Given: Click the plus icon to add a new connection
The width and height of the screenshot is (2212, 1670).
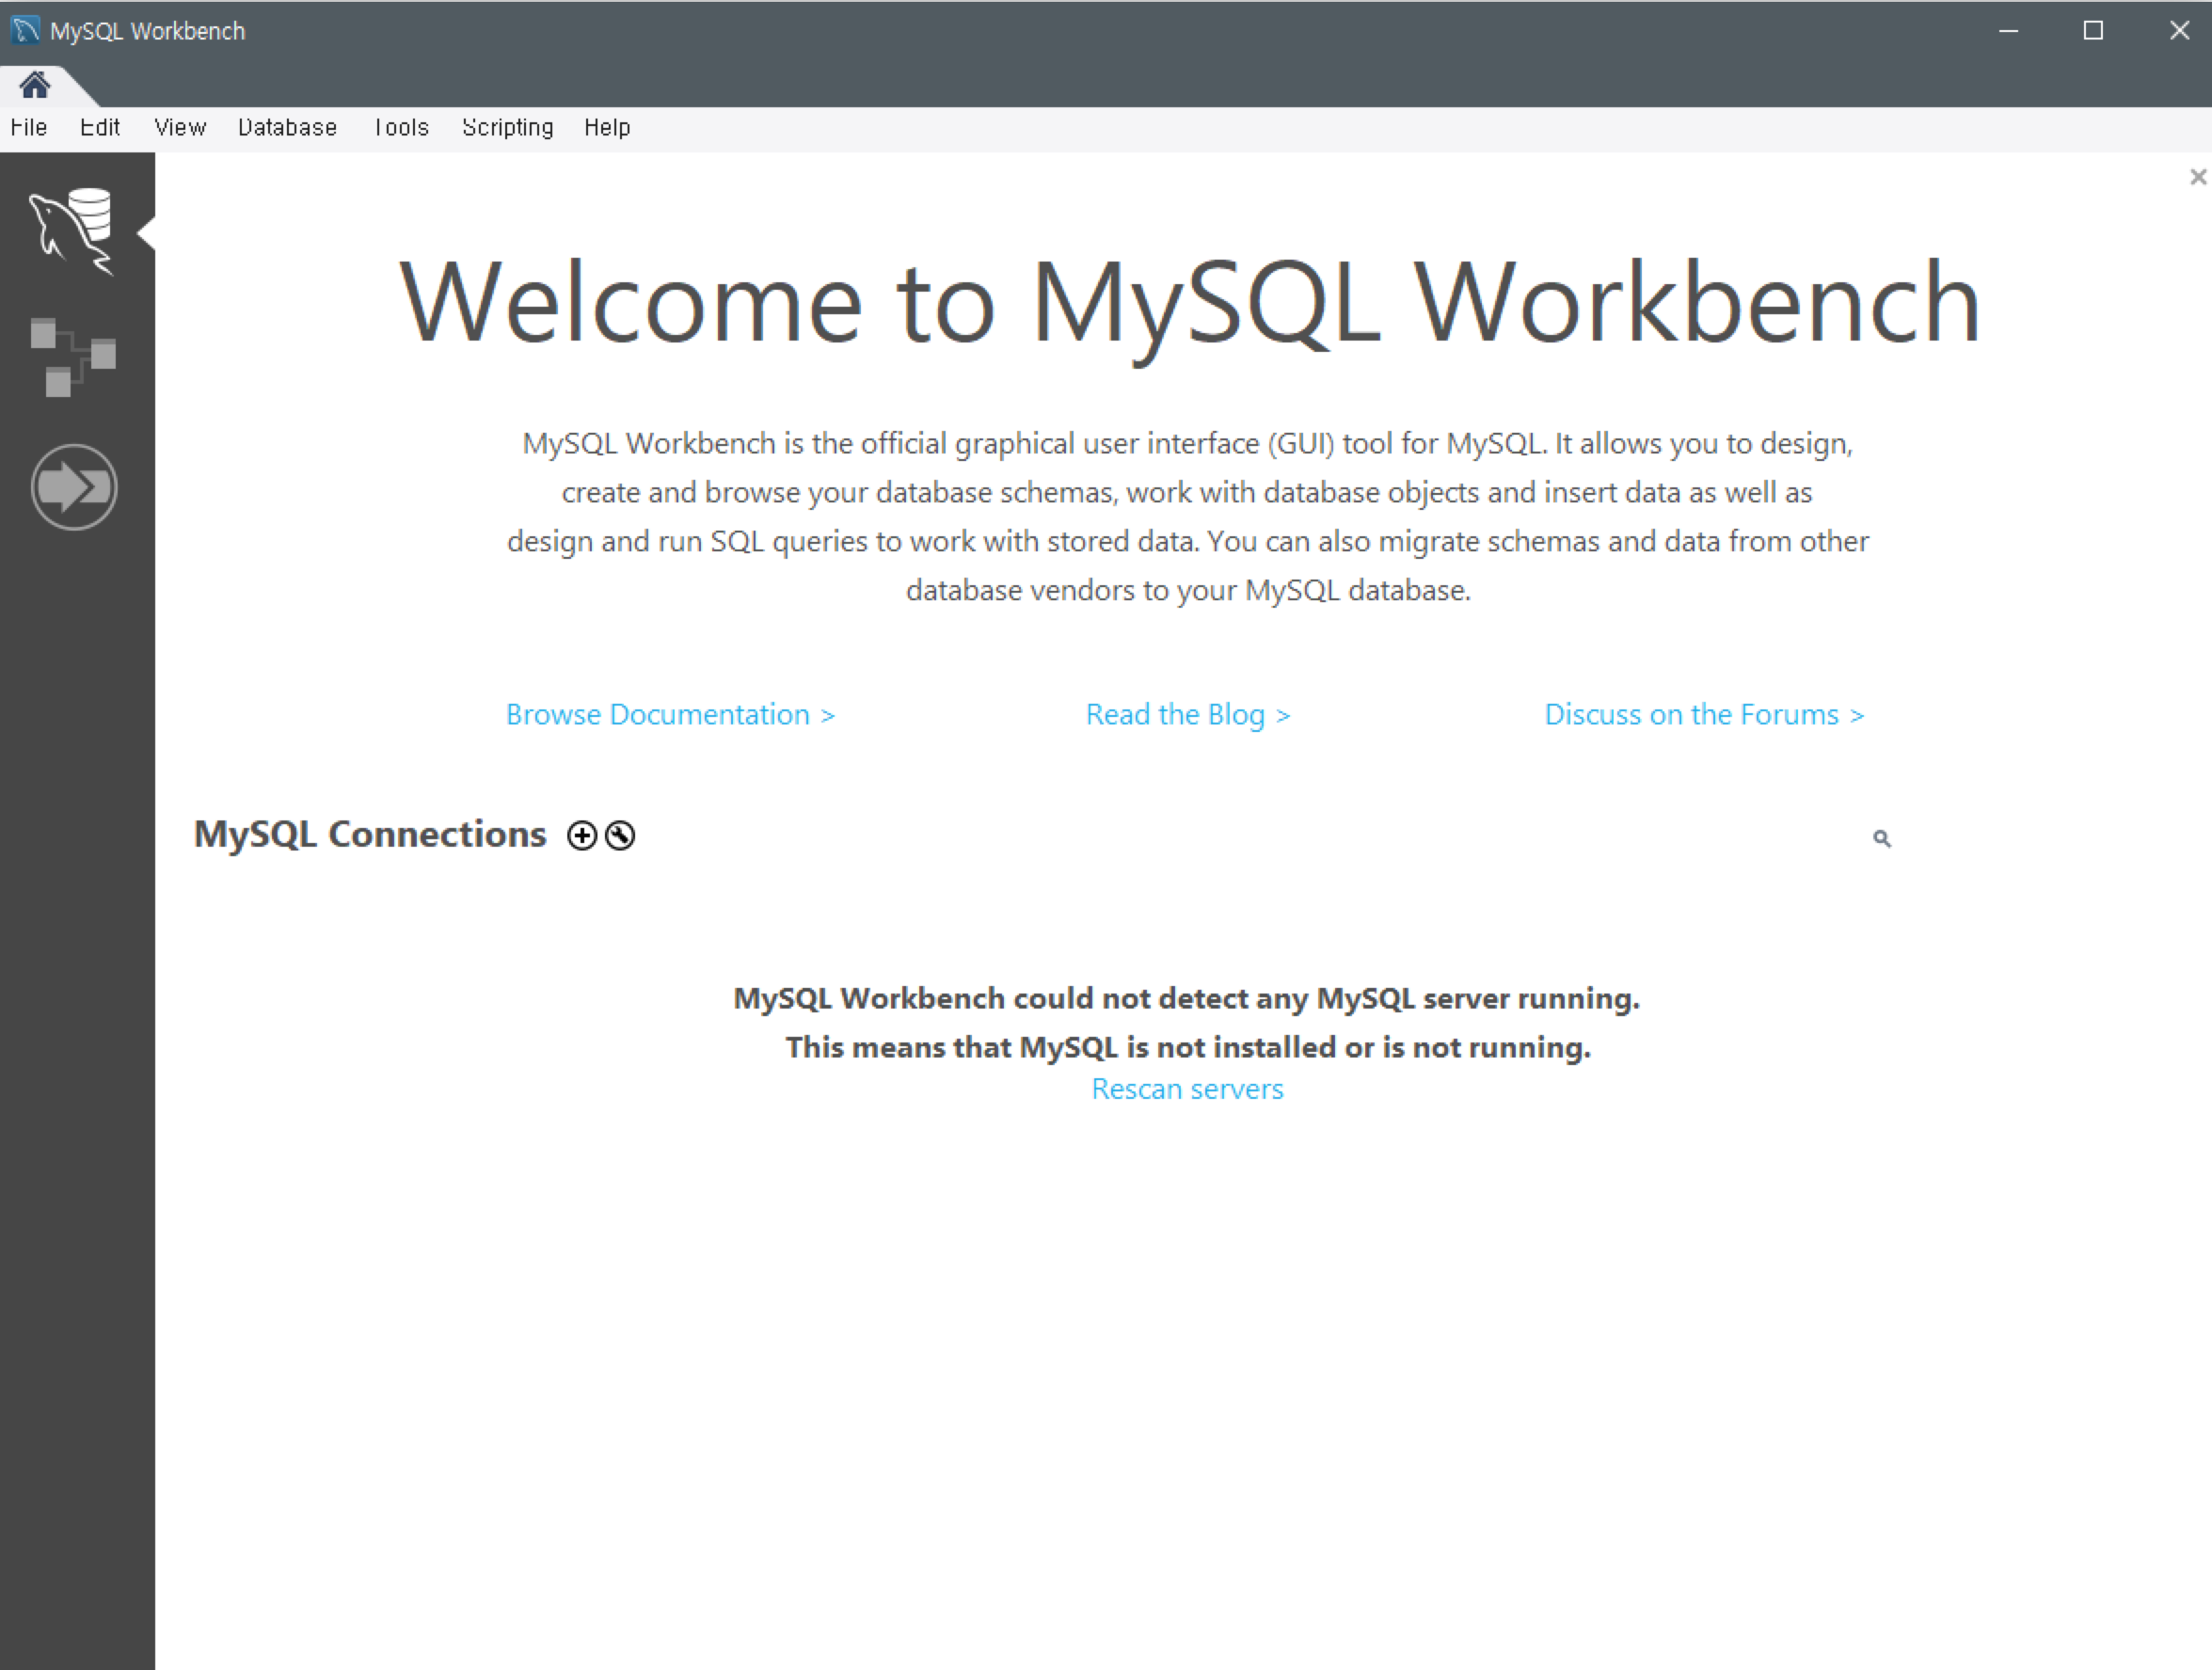Looking at the screenshot, I should point(582,835).
